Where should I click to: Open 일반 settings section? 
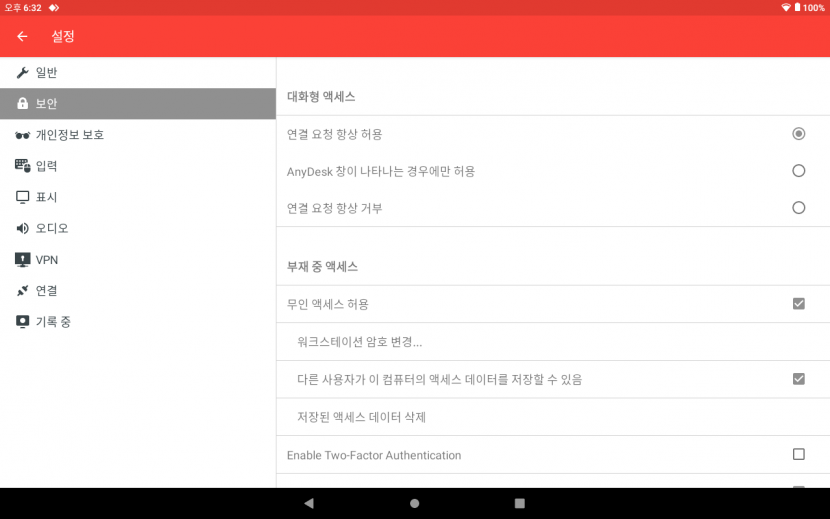138,73
